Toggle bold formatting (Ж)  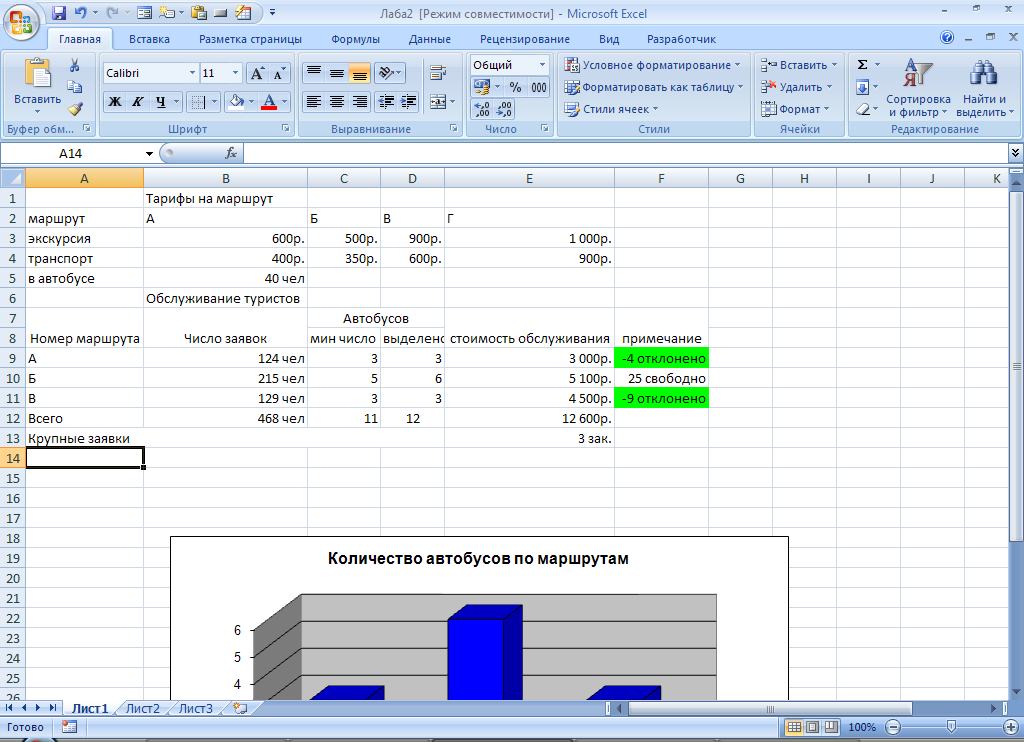click(115, 101)
